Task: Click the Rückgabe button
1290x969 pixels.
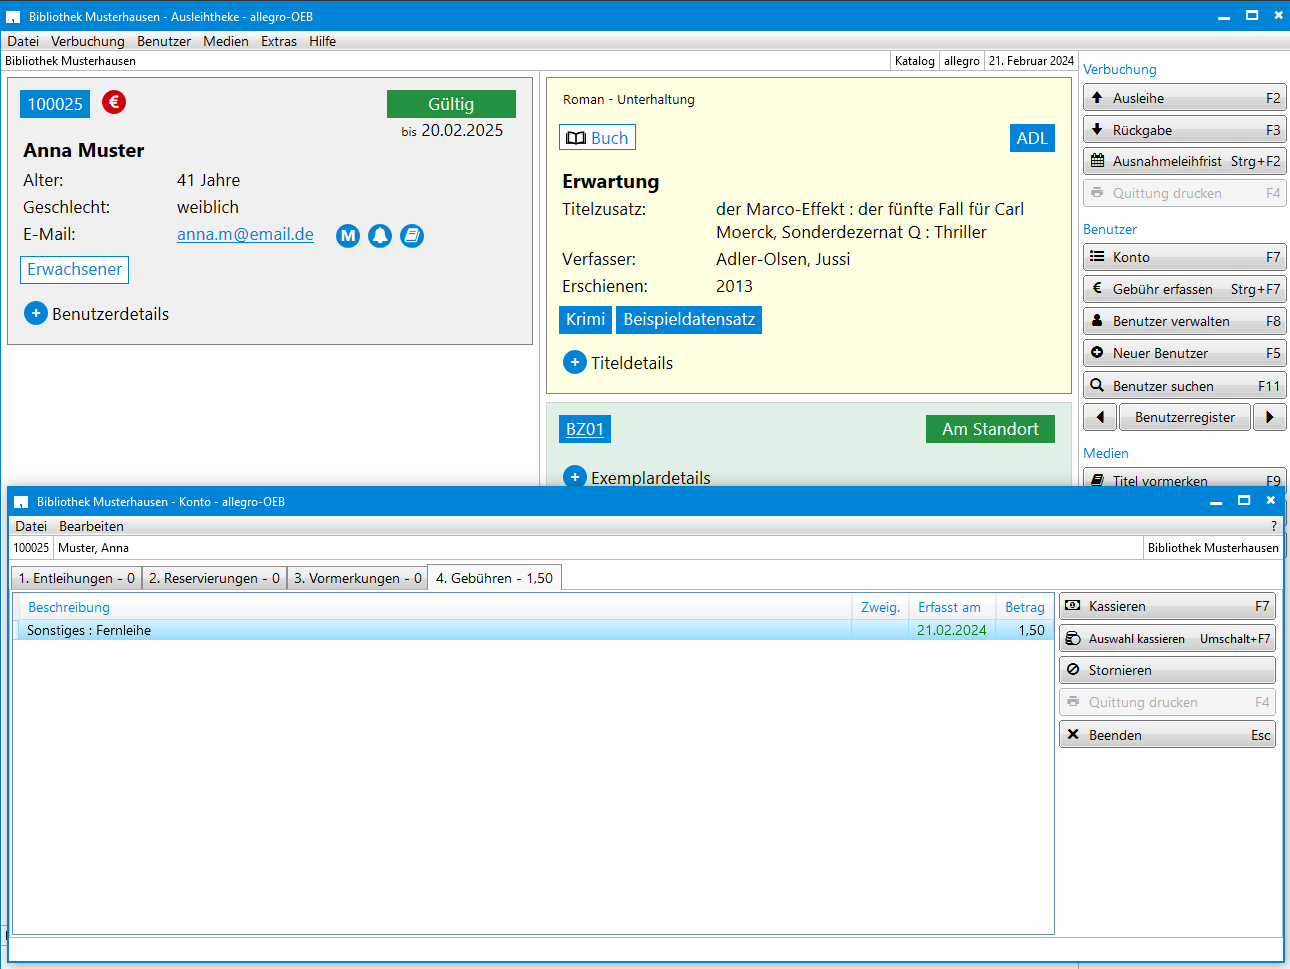Action: coord(1184,130)
